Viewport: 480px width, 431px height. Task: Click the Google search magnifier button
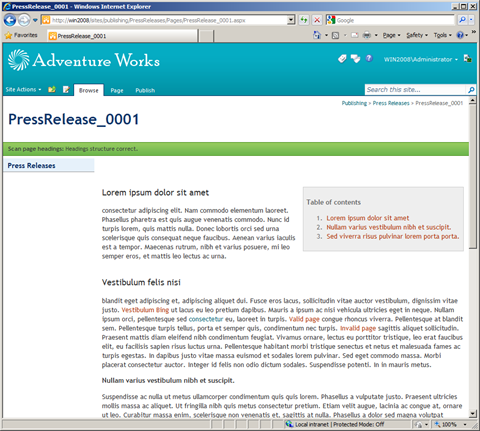[x=462, y=20]
